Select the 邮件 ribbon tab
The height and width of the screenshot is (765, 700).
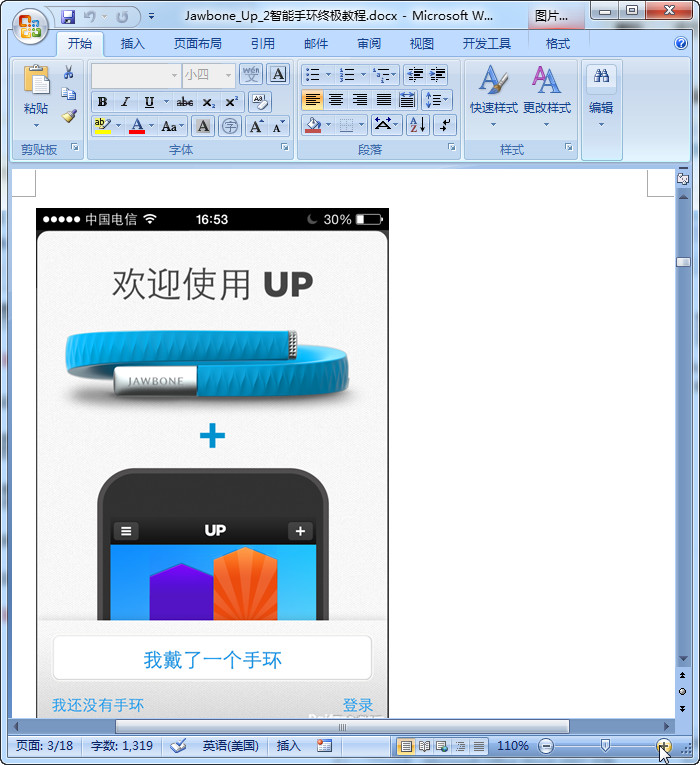click(x=316, y=44)
